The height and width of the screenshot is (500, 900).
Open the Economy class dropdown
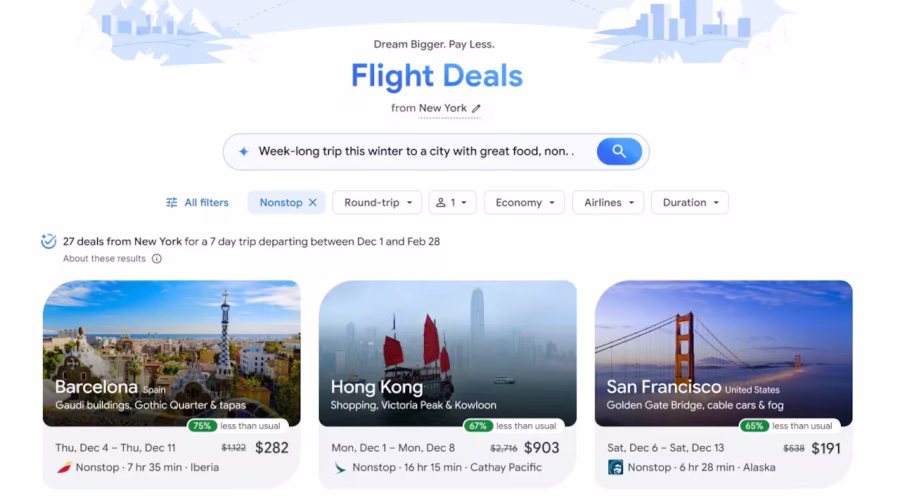tap(524, 203)
